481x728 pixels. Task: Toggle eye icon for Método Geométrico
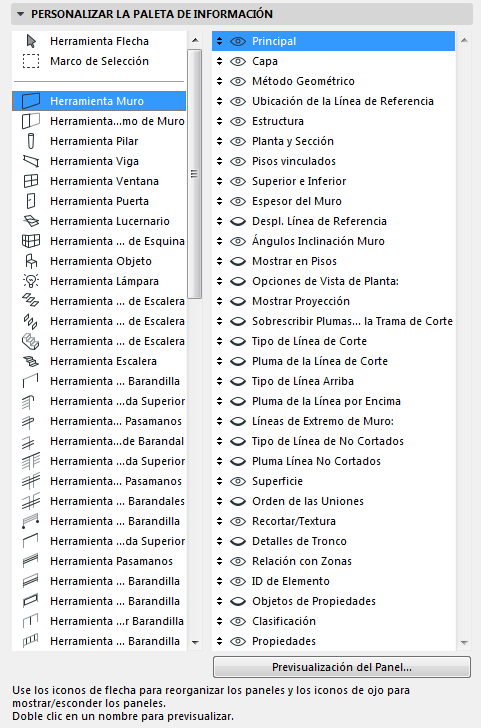click(x=238, y=81)
